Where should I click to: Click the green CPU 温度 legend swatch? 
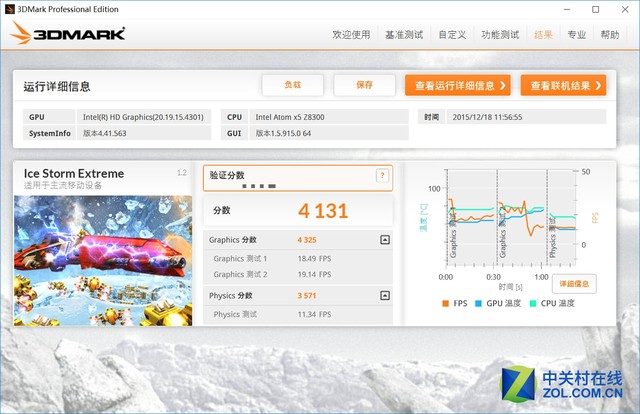click(x=533, y=303)
